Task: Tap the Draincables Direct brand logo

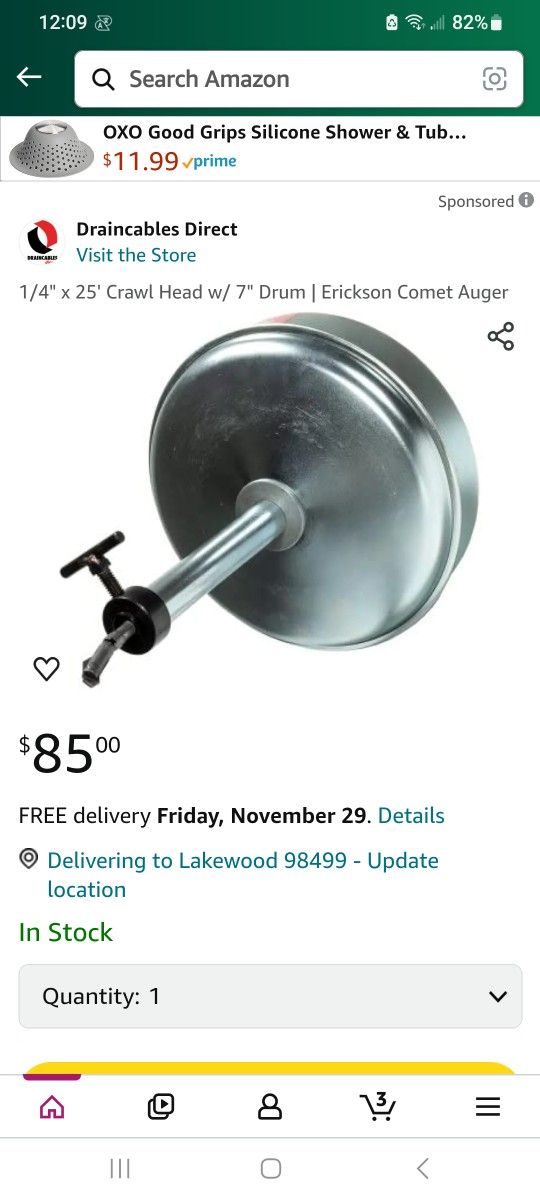Action: coord(42,241)
